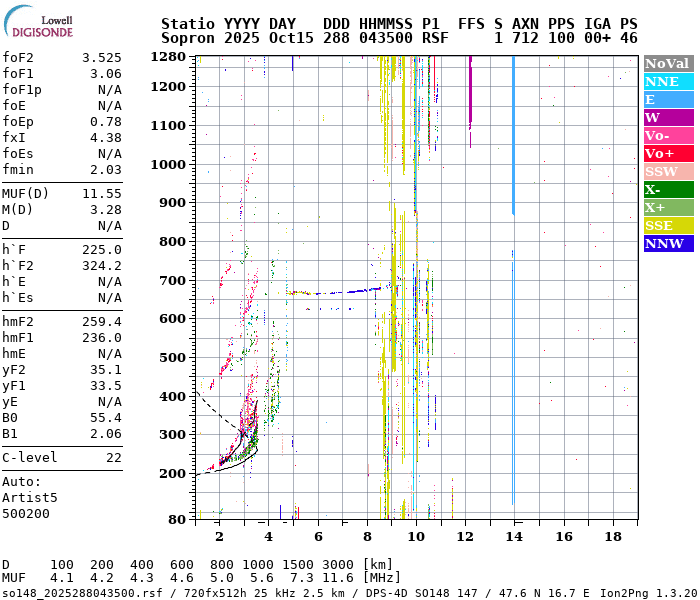700x600 pixels.
Task: Select the blue E legend entry
Action: [668, 100]
